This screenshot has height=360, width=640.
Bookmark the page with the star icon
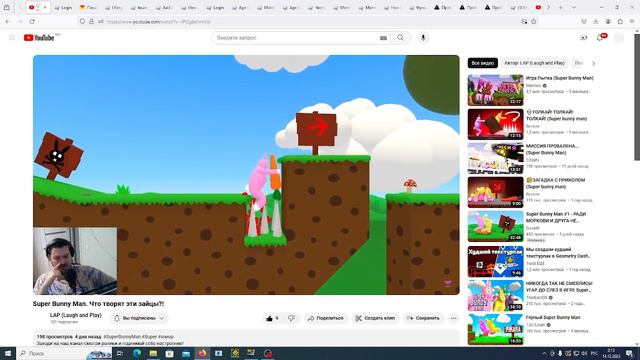coord(533,22)
